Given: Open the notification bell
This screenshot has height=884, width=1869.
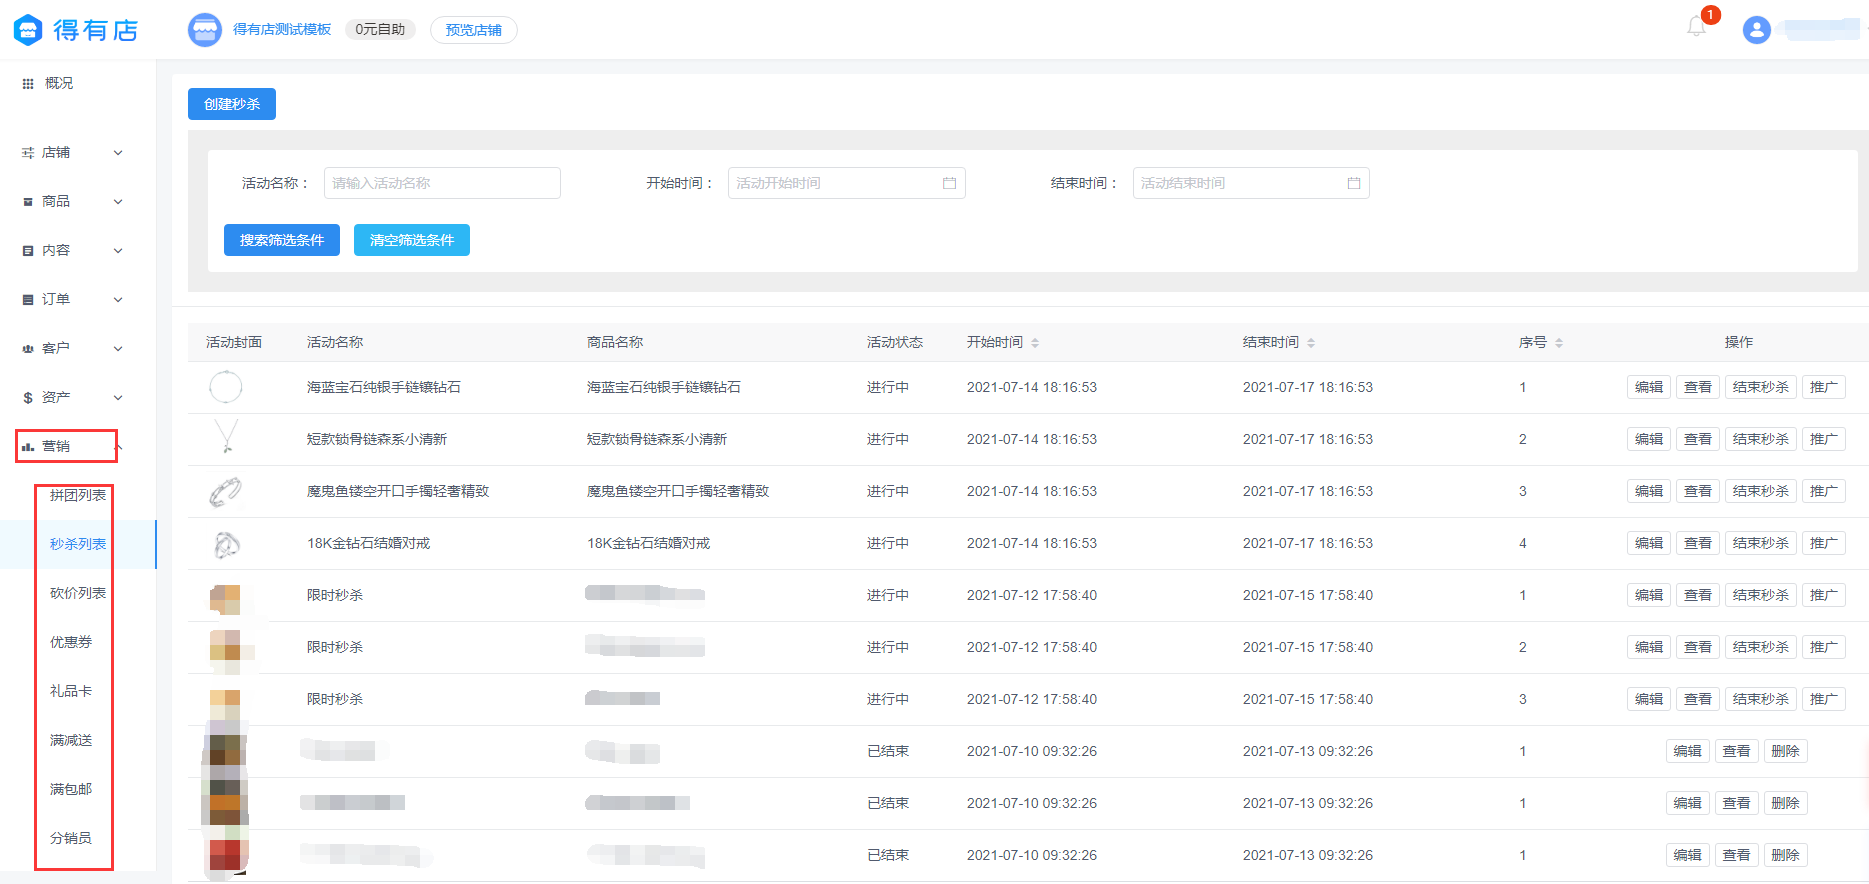Looking at the screenshot, I should [x=1697, y=27].
